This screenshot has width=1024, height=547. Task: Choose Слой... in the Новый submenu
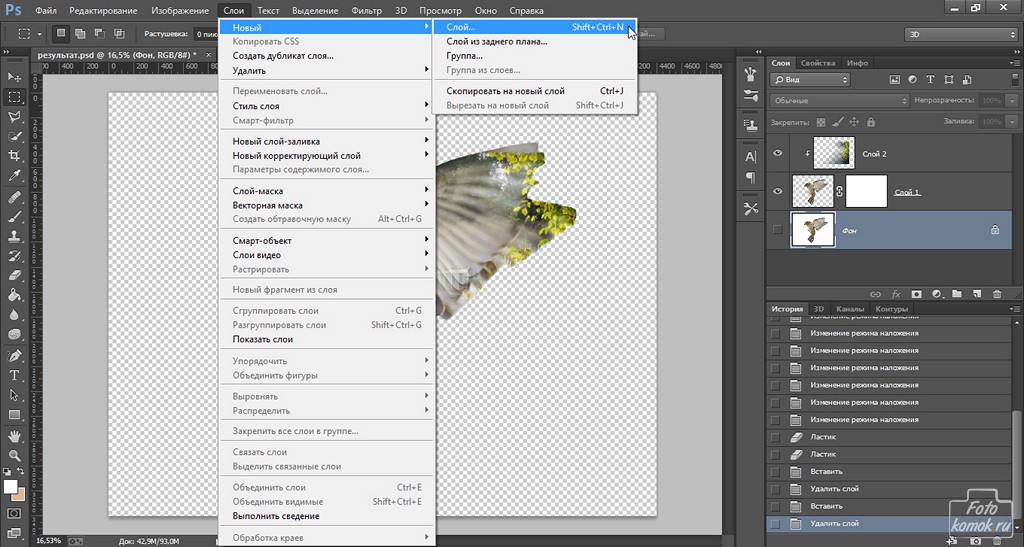coord(461,28)
